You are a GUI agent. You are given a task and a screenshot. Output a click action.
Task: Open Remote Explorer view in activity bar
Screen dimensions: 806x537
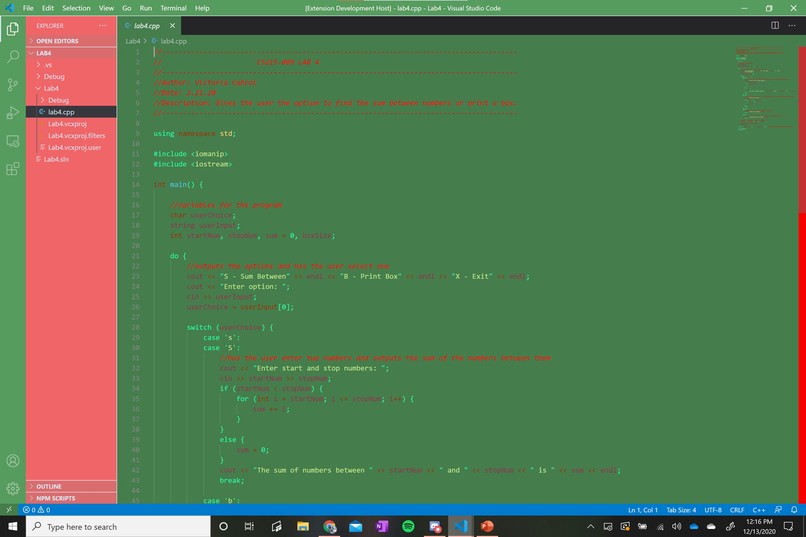click(13, 141)
